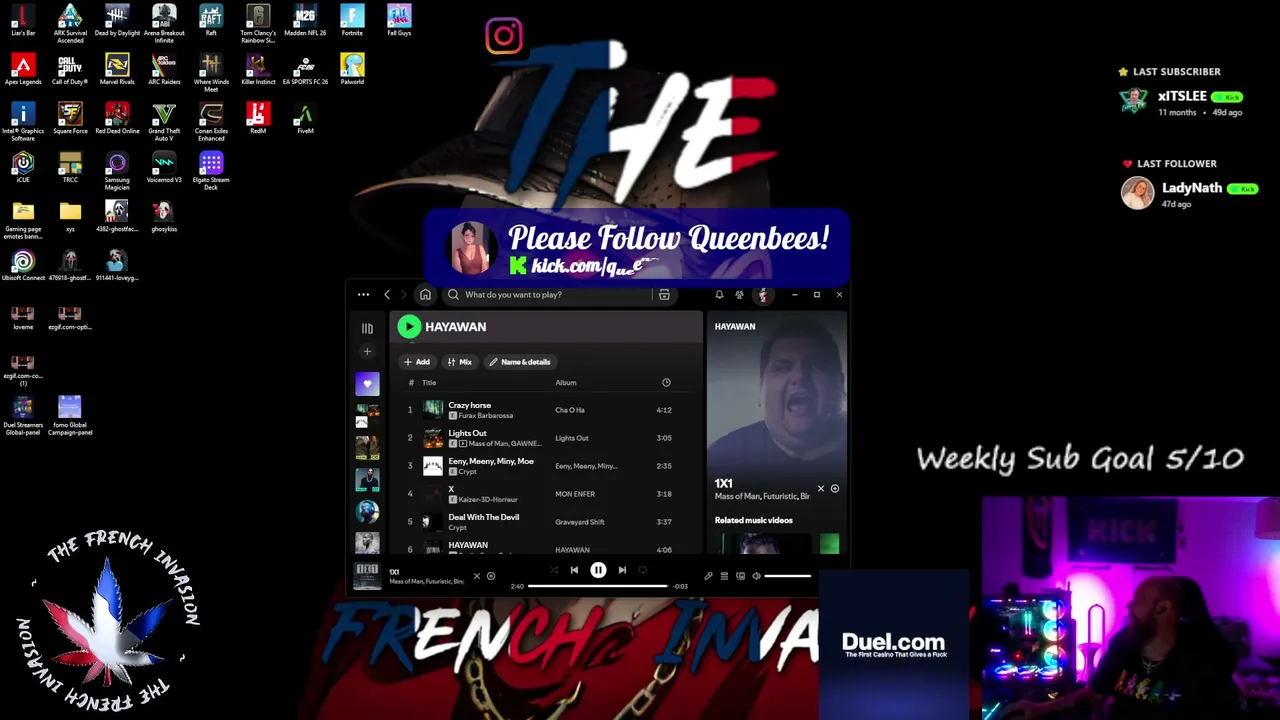
Task: Skip to next track
Action: point(622,570)
